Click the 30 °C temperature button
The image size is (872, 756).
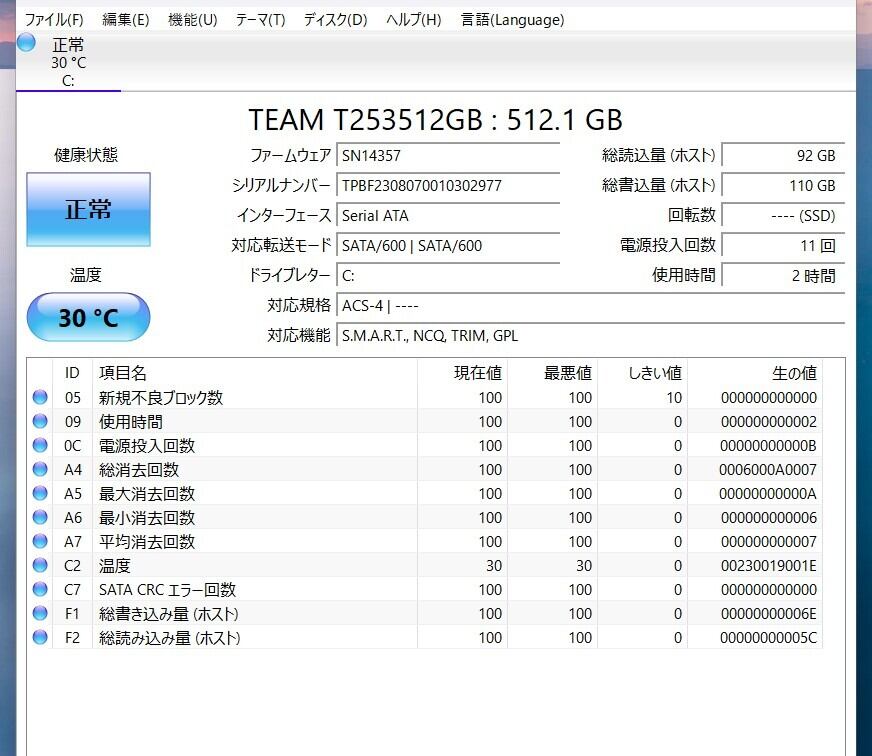(88, 318)
